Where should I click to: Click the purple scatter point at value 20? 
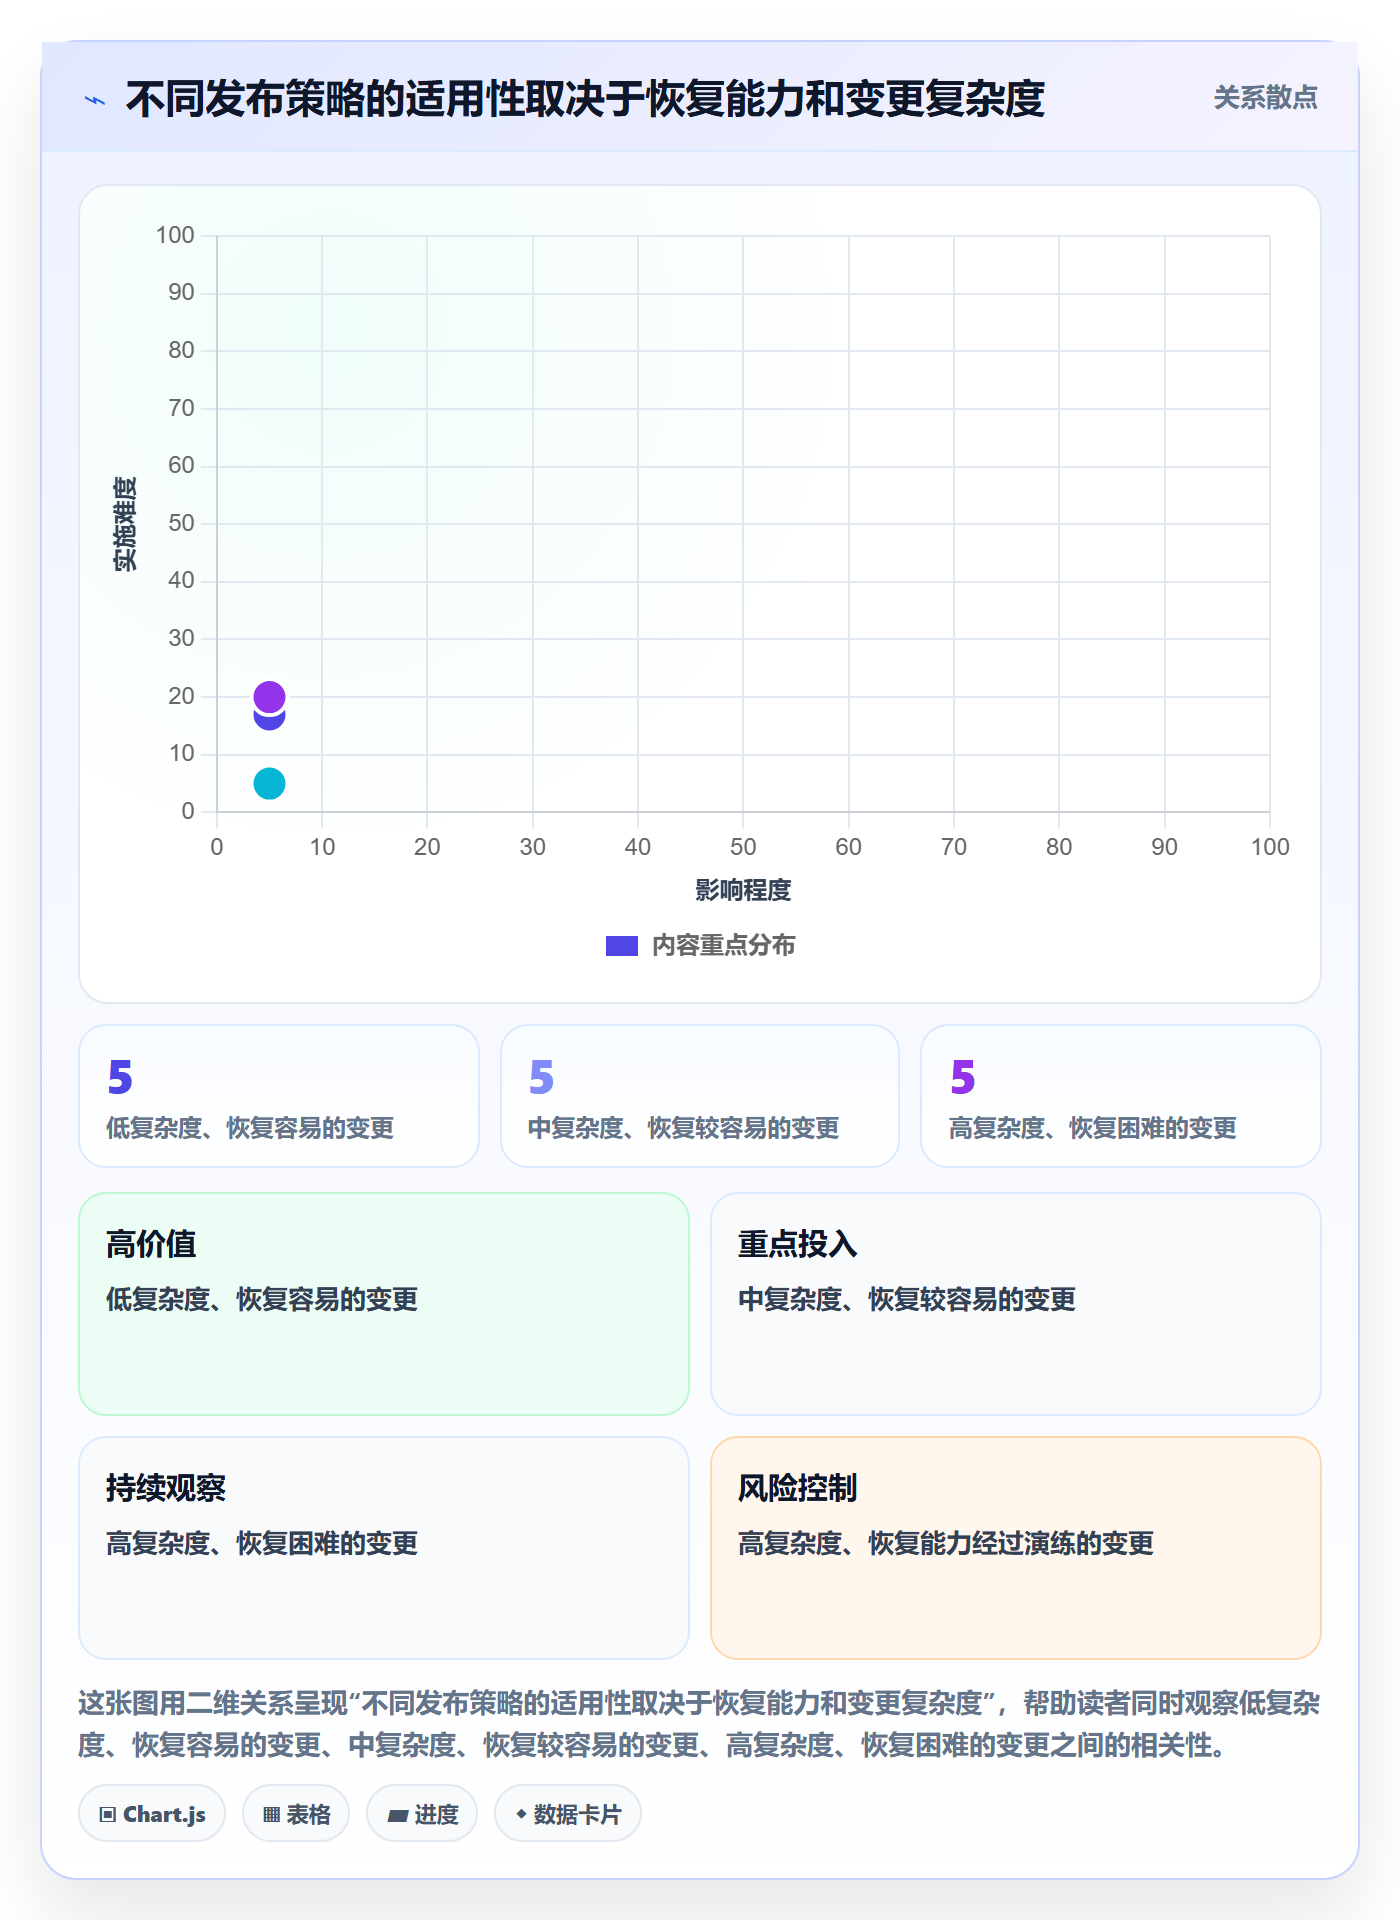[x=269, y=696]
